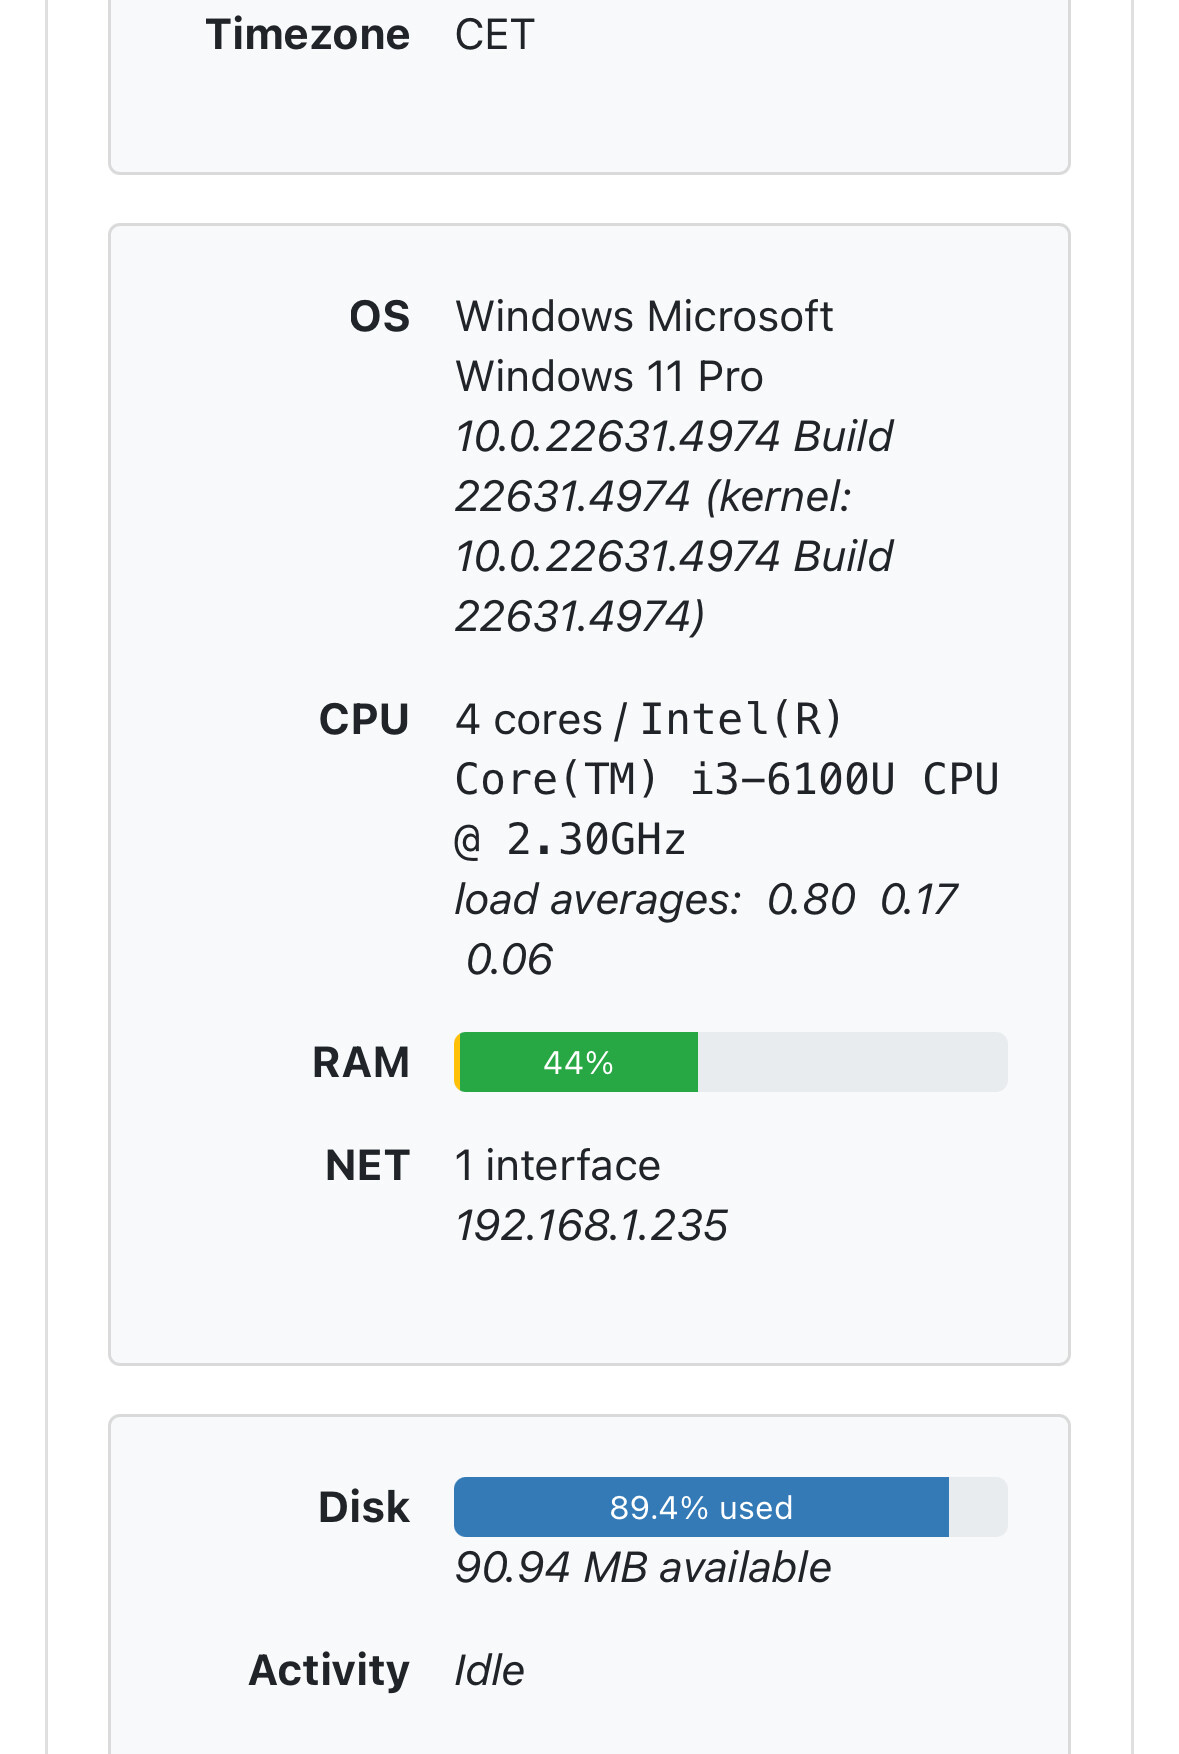Click the OS label
1179x1754 pixels.
point(379,317)
